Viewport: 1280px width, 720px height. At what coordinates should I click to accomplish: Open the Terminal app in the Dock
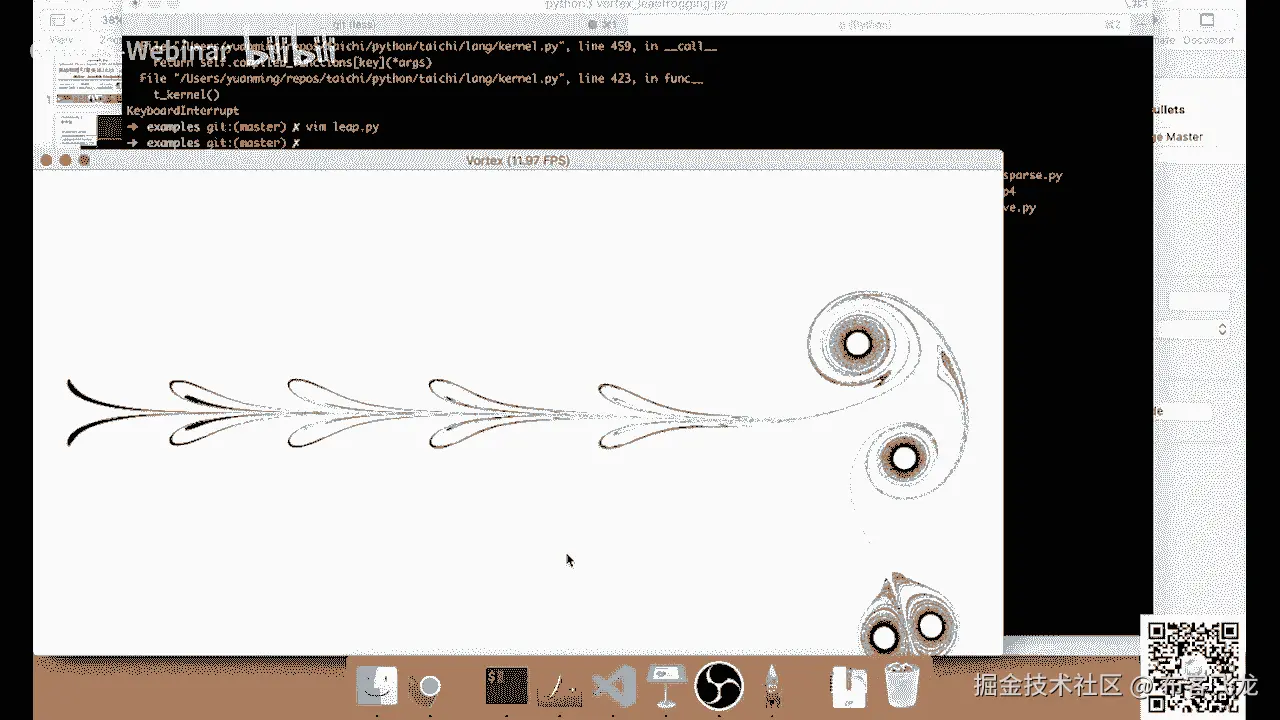coord(506,686)
